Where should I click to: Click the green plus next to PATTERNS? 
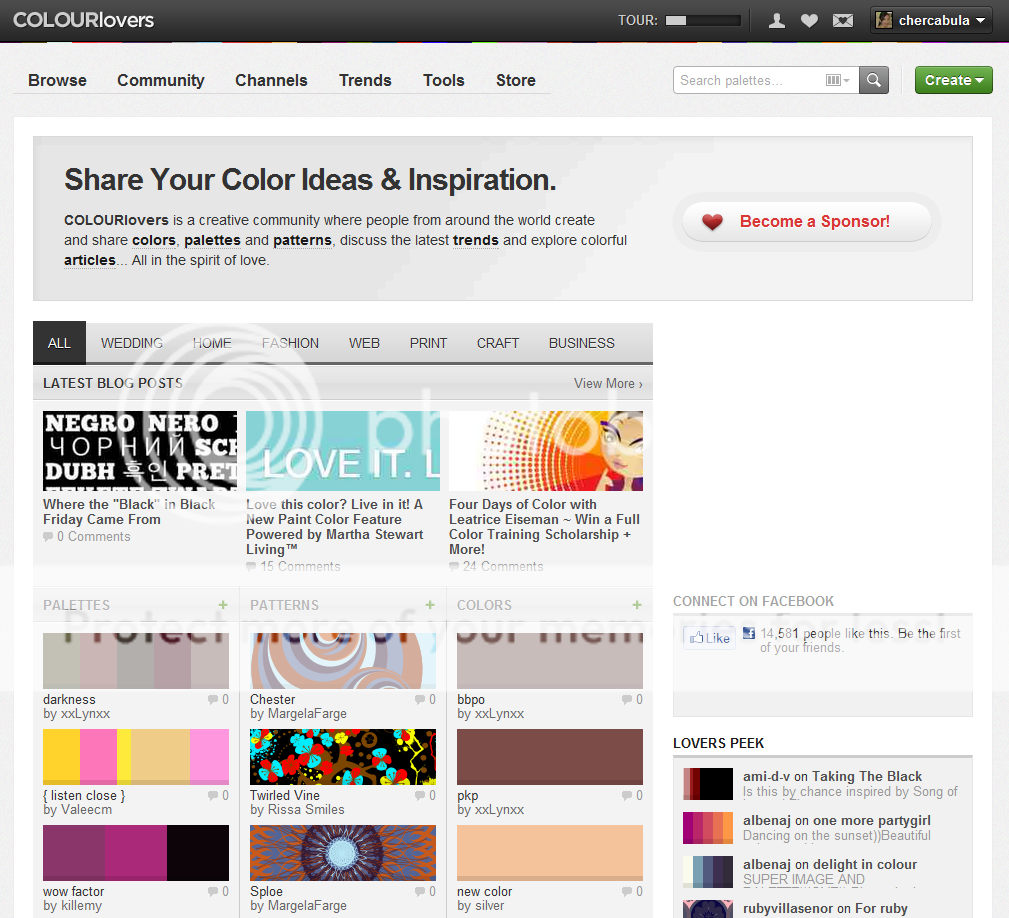point(430,605)
